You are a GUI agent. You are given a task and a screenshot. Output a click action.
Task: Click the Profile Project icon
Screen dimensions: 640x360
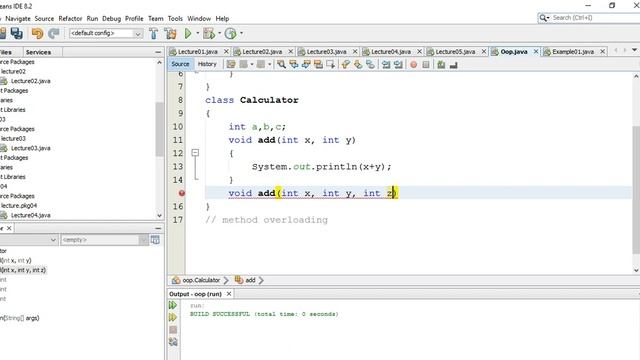[x=231, y=33]
